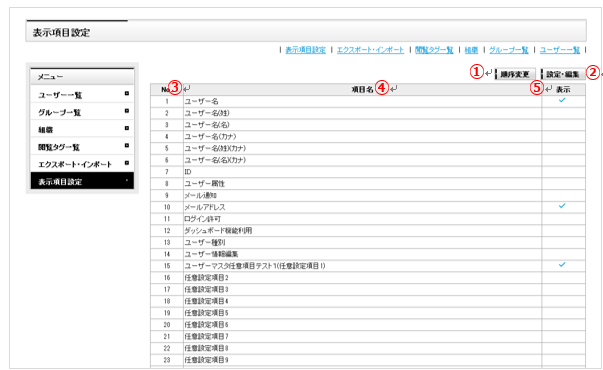Open the グループ一覧 top navigation link
The width and height of the screenshot is (603, 370).
click(508, 50)
